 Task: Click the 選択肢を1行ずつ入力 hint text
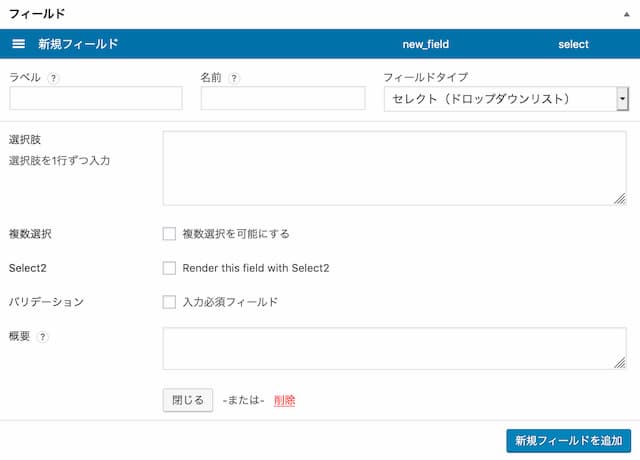coord(60,160)
